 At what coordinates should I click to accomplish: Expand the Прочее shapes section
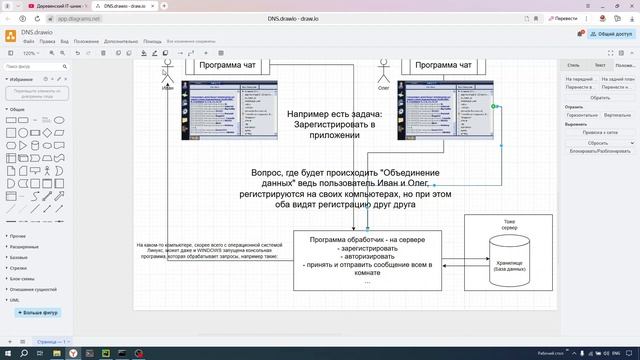click(x=16, y=236)
